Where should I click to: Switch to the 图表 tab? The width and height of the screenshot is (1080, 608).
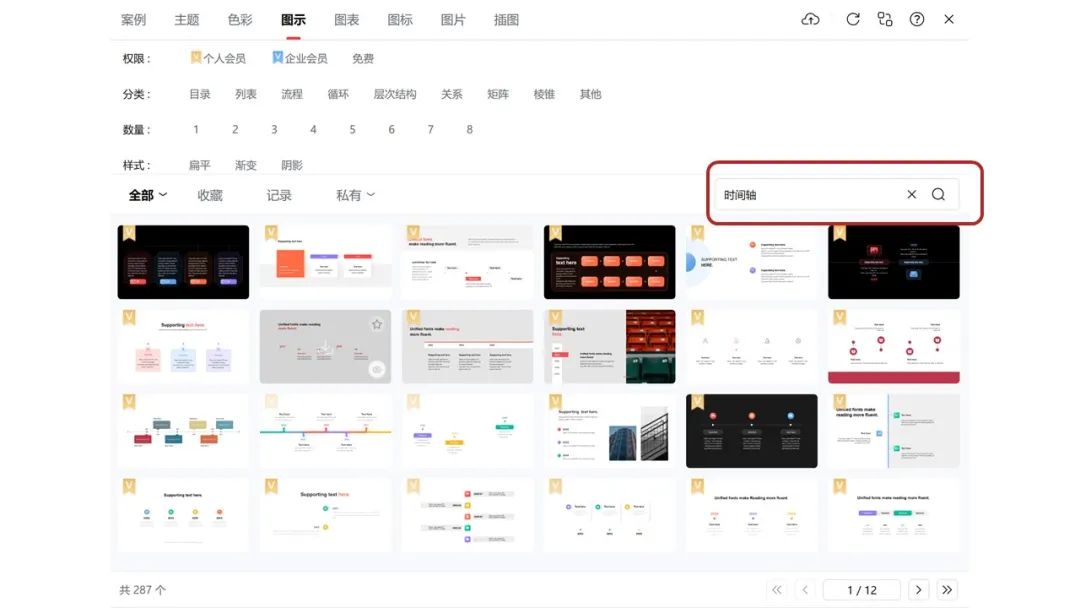(347, 20)
